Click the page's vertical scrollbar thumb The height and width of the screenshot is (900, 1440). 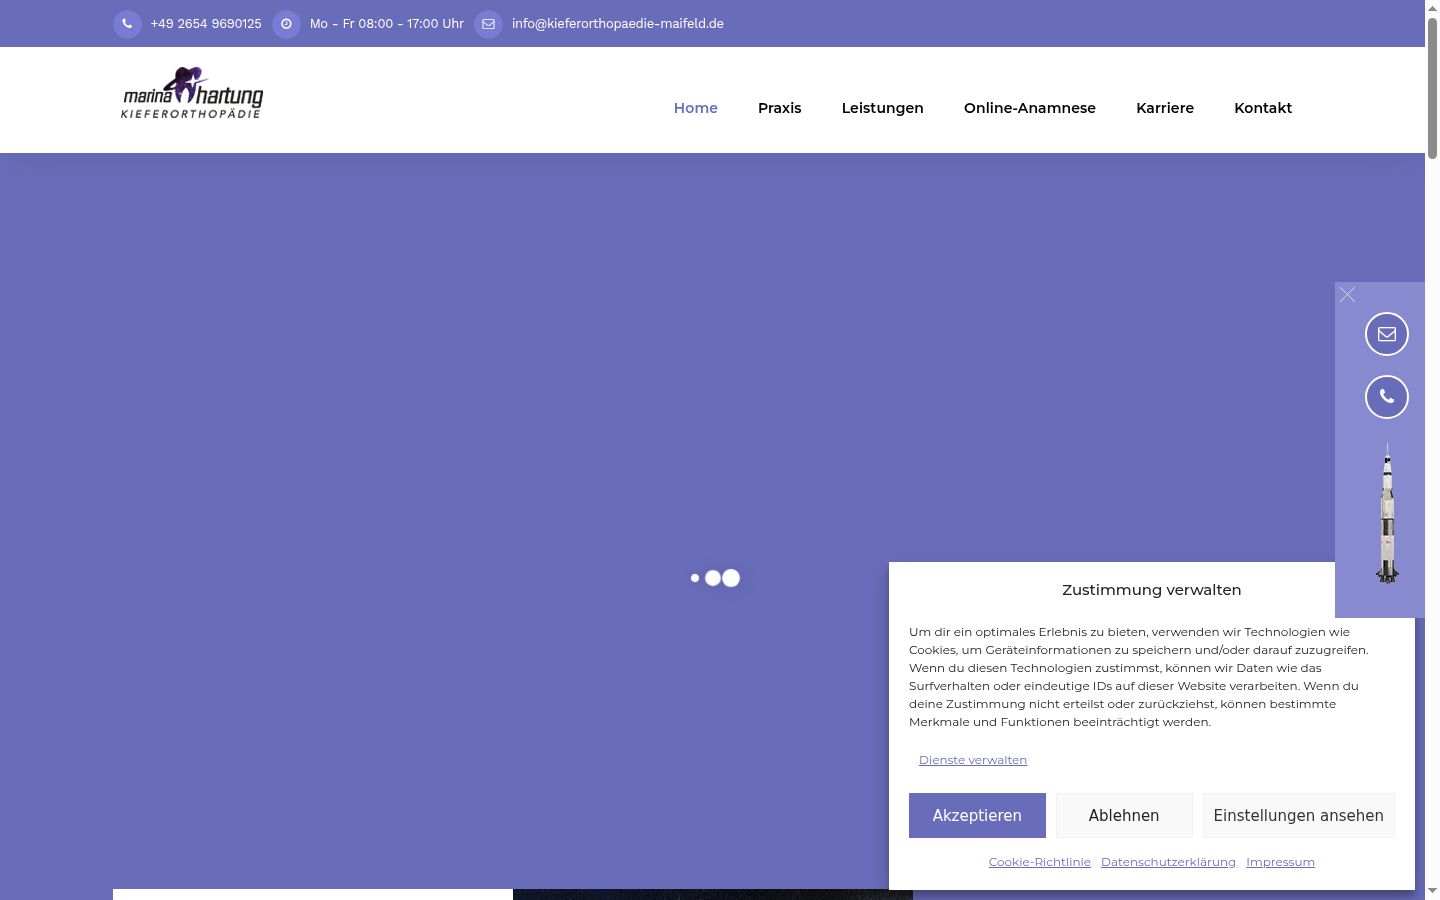click(1432, 87)
